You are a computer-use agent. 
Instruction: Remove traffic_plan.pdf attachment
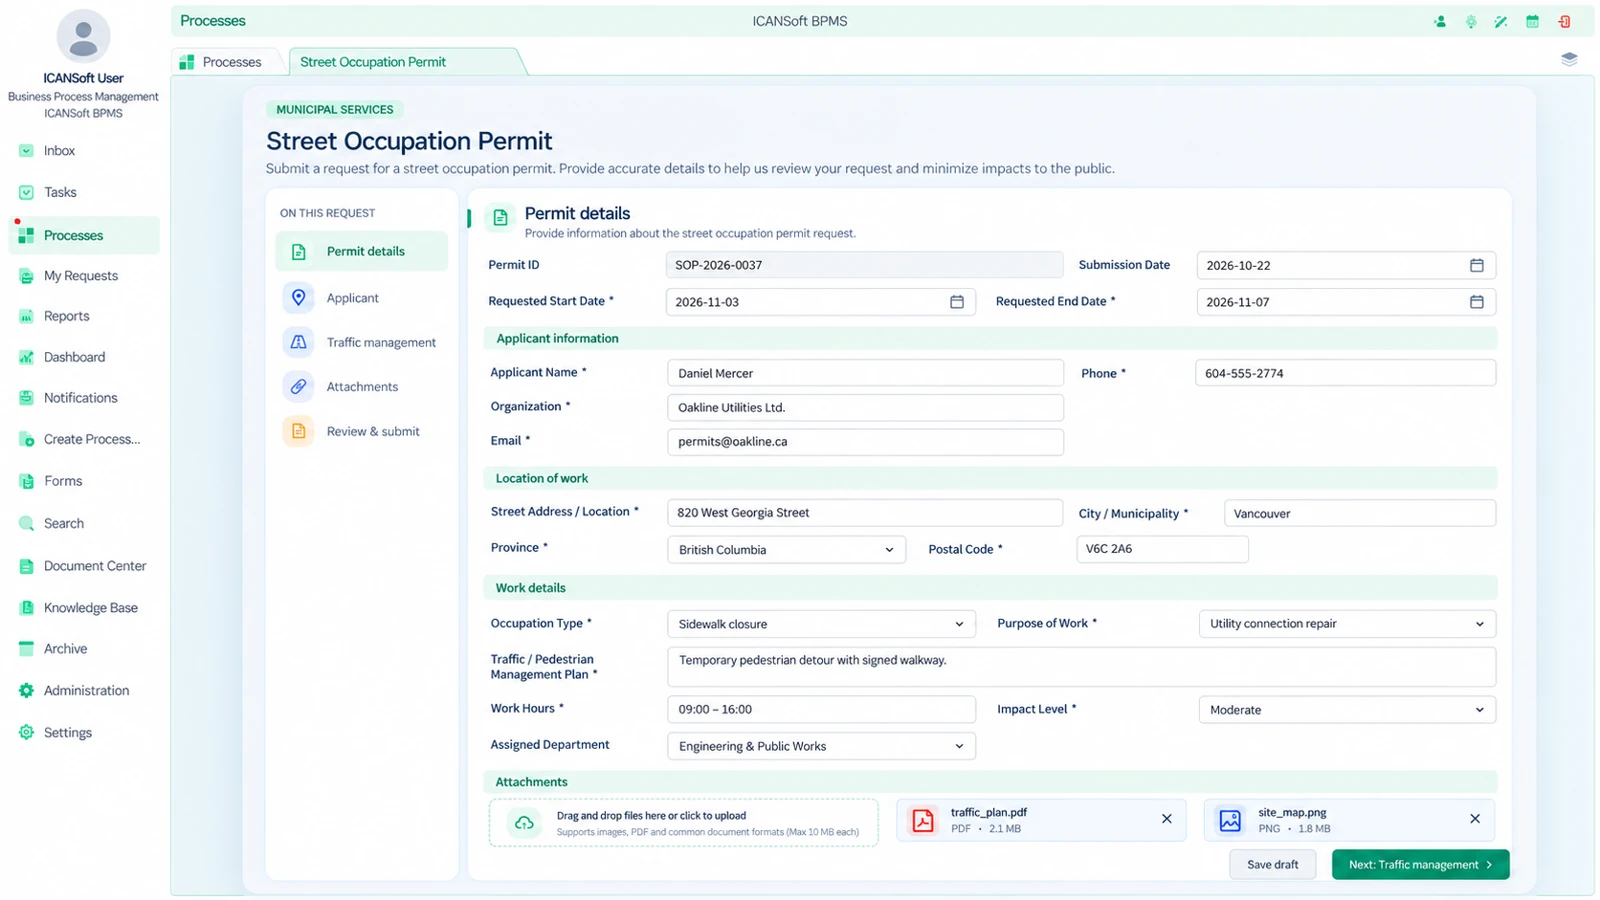coord(1166,819)
